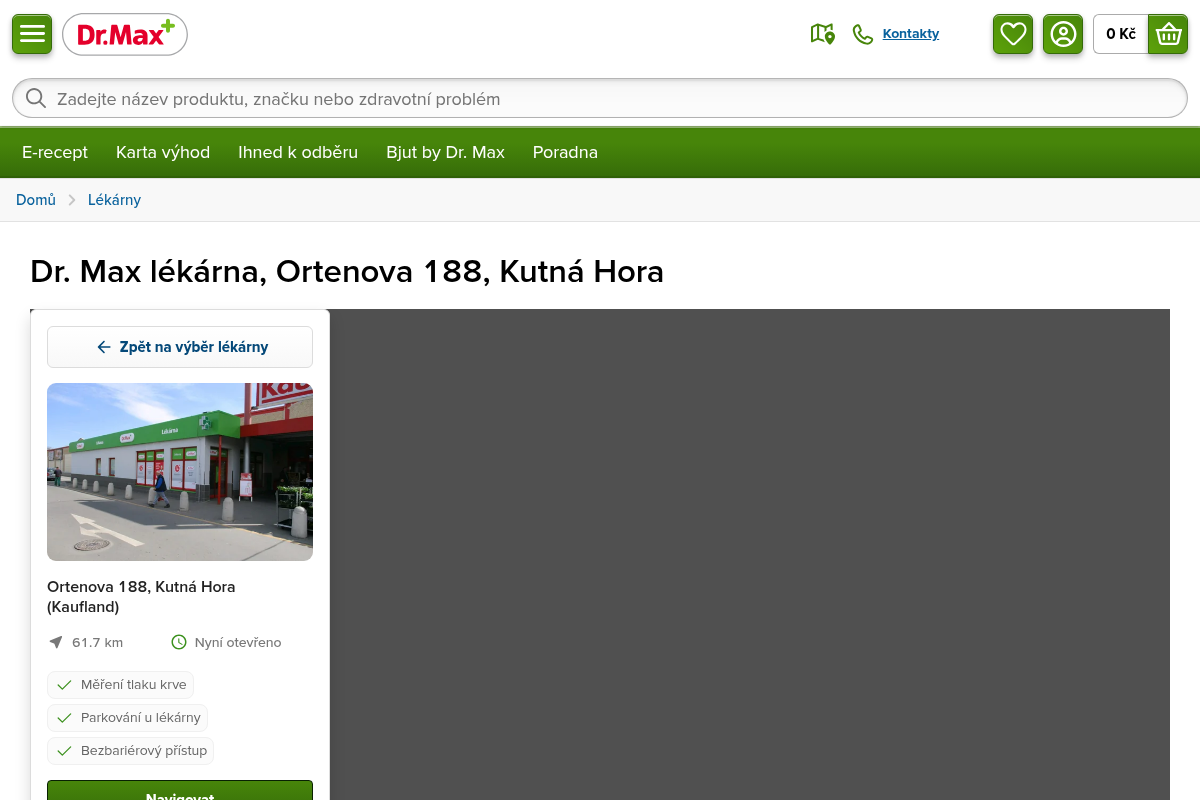Open the E-recept menu item

point(55,152)
